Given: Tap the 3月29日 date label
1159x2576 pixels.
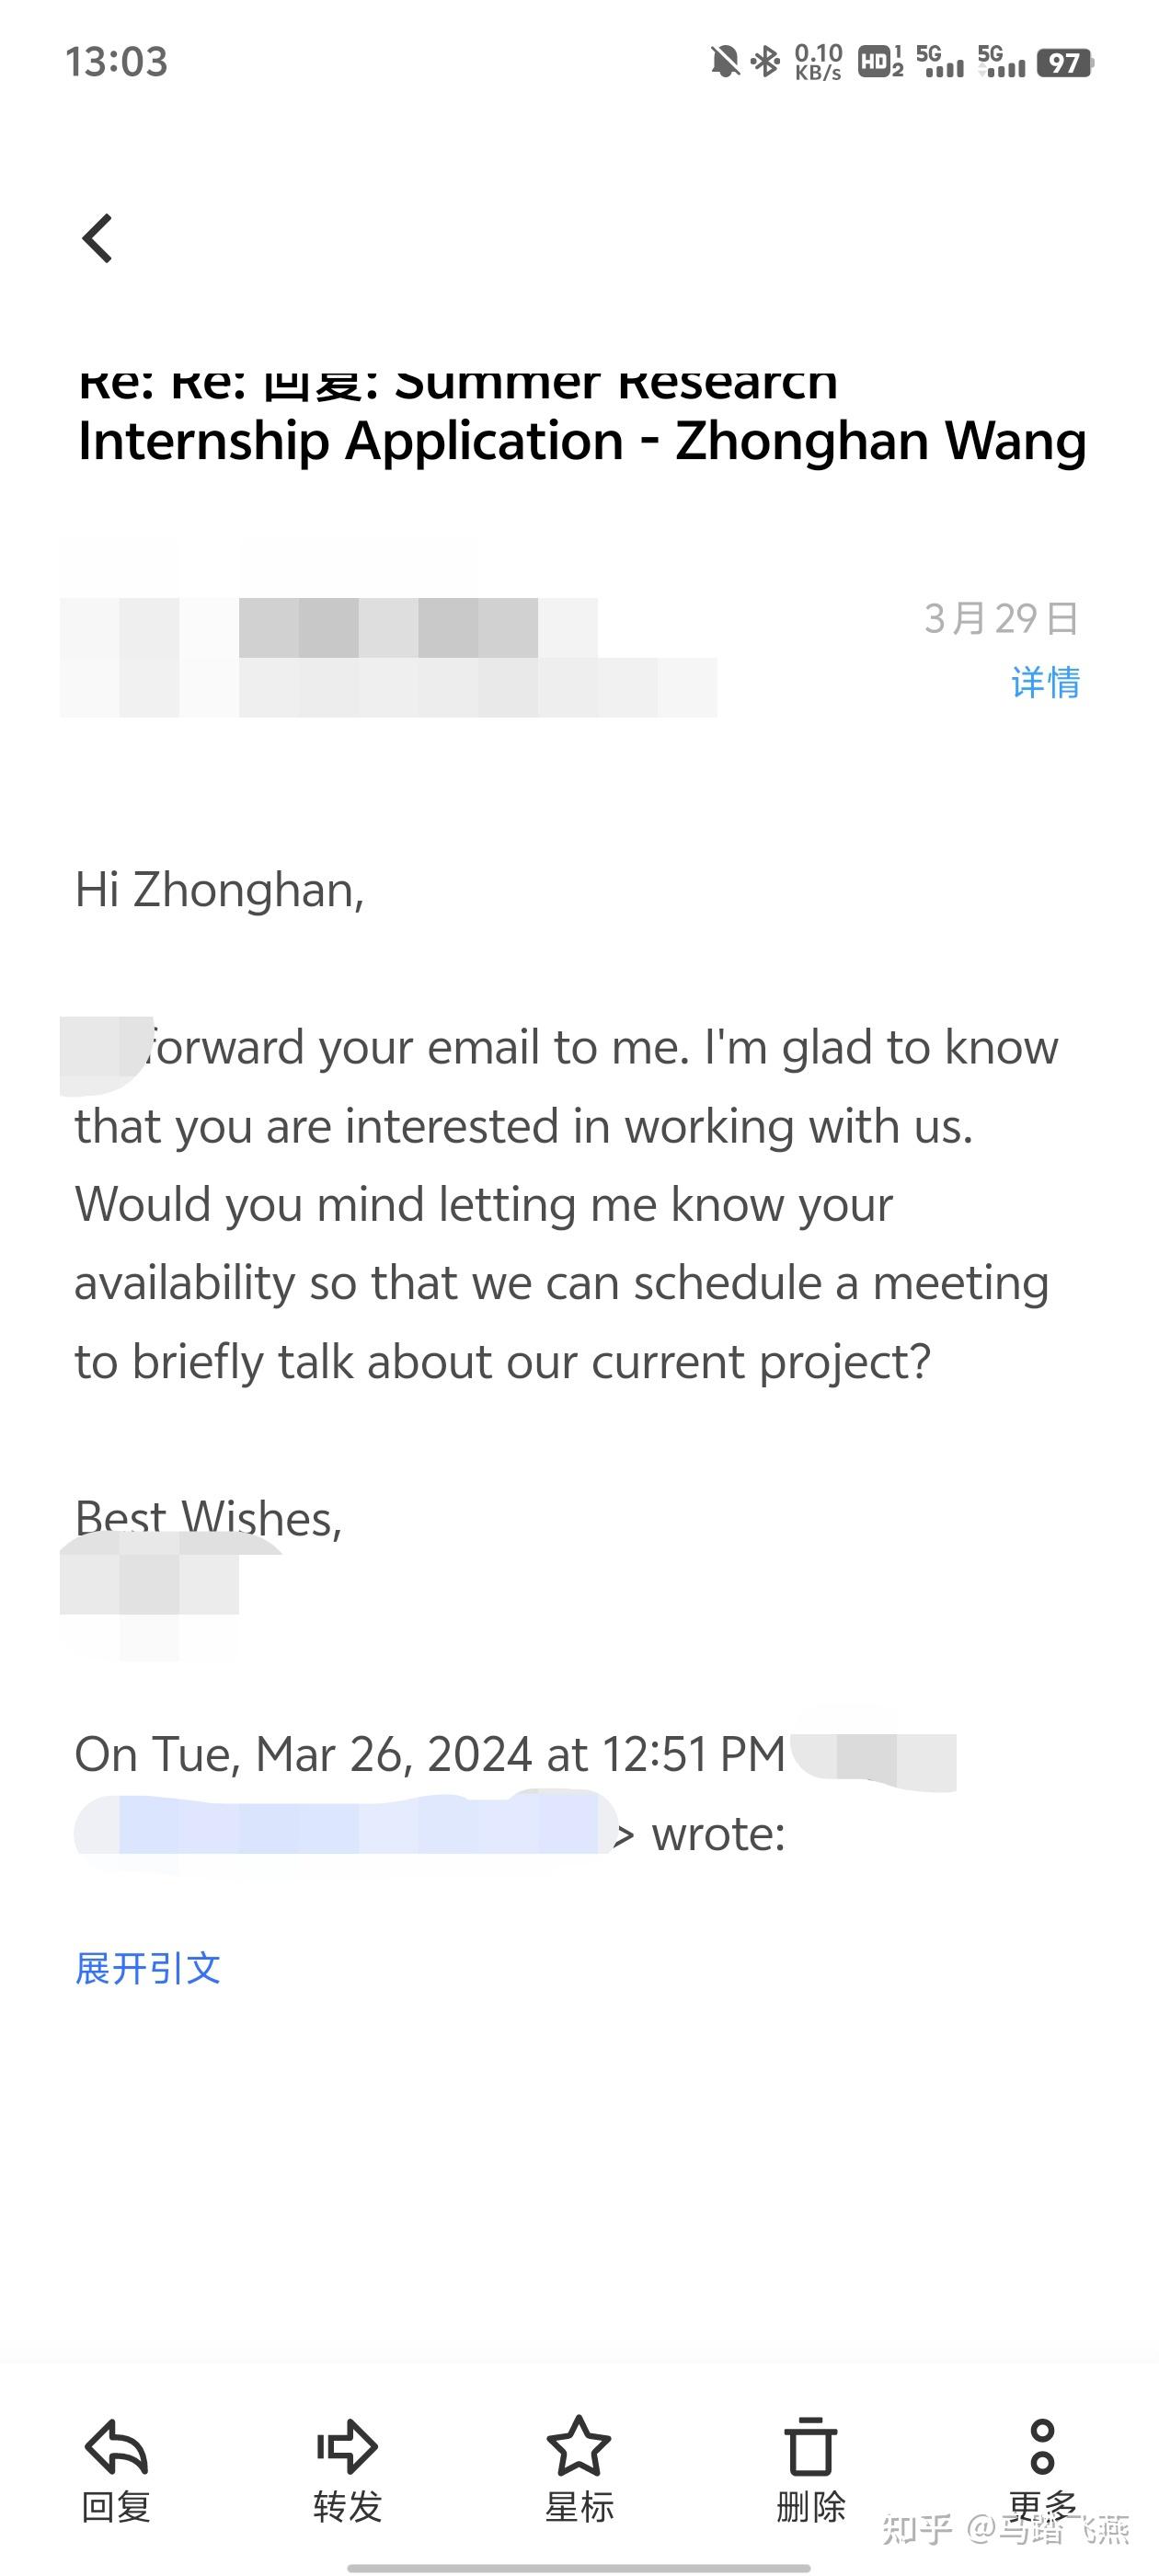Looking at the screenshot, I should [x=1001, y=619].
